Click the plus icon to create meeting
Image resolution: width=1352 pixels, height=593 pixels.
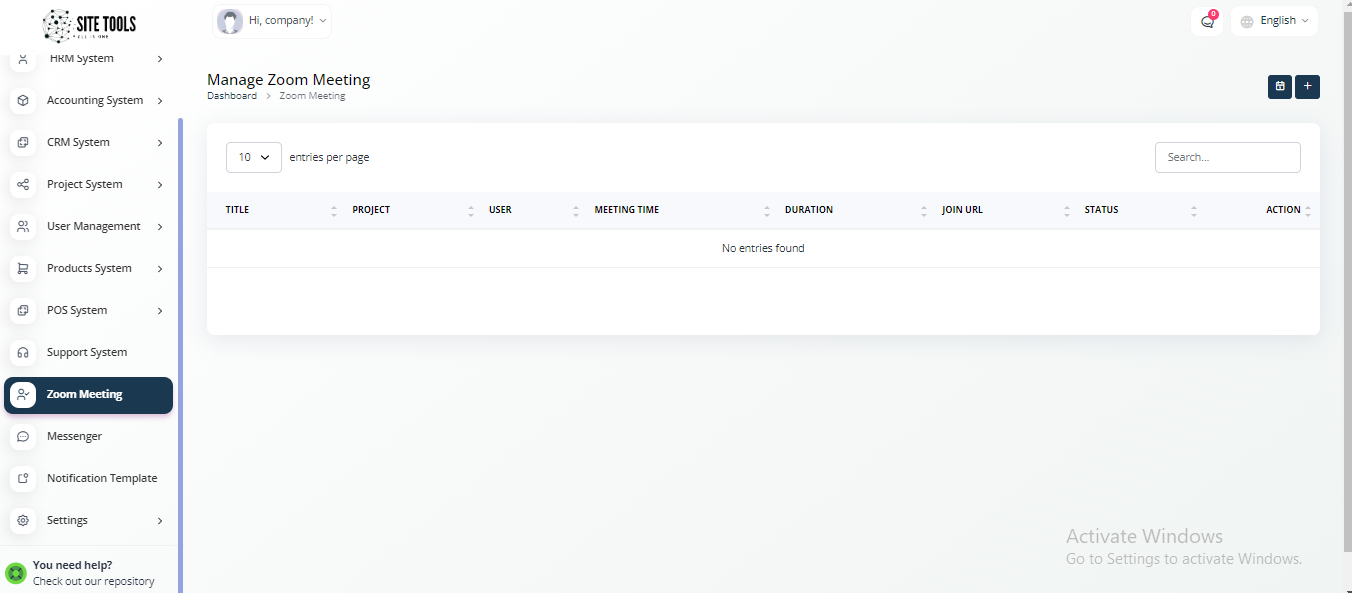click(1307, 87)
